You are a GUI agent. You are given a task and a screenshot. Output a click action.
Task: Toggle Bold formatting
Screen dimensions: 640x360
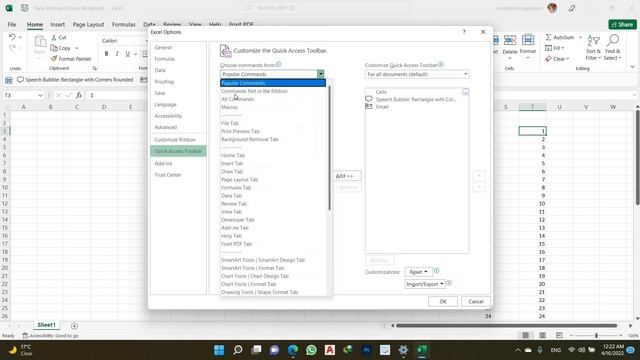click(x=107, y=54)
